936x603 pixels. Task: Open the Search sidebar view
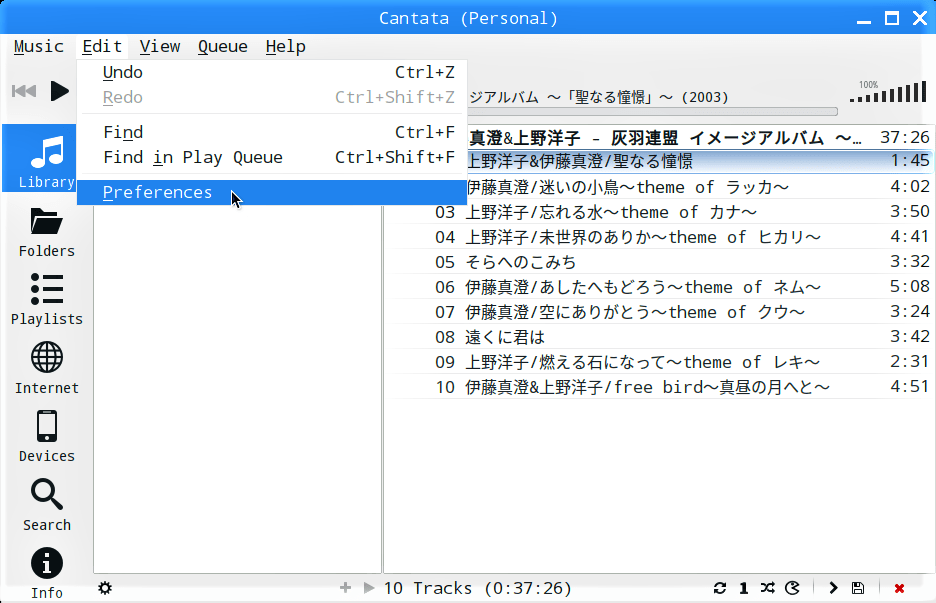point(47,505)
